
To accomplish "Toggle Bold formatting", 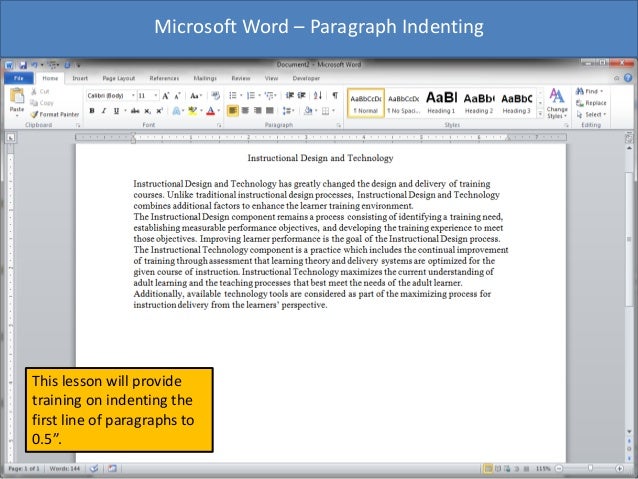I will (91, 111).
